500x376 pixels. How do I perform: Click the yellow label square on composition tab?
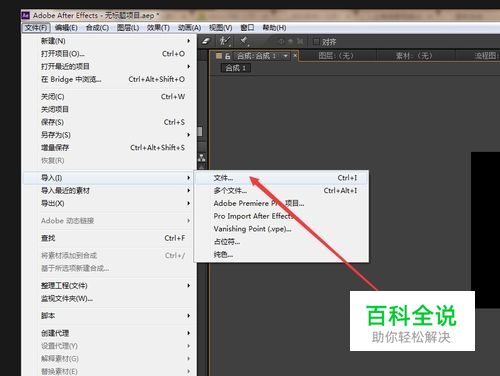pos(219,56)
